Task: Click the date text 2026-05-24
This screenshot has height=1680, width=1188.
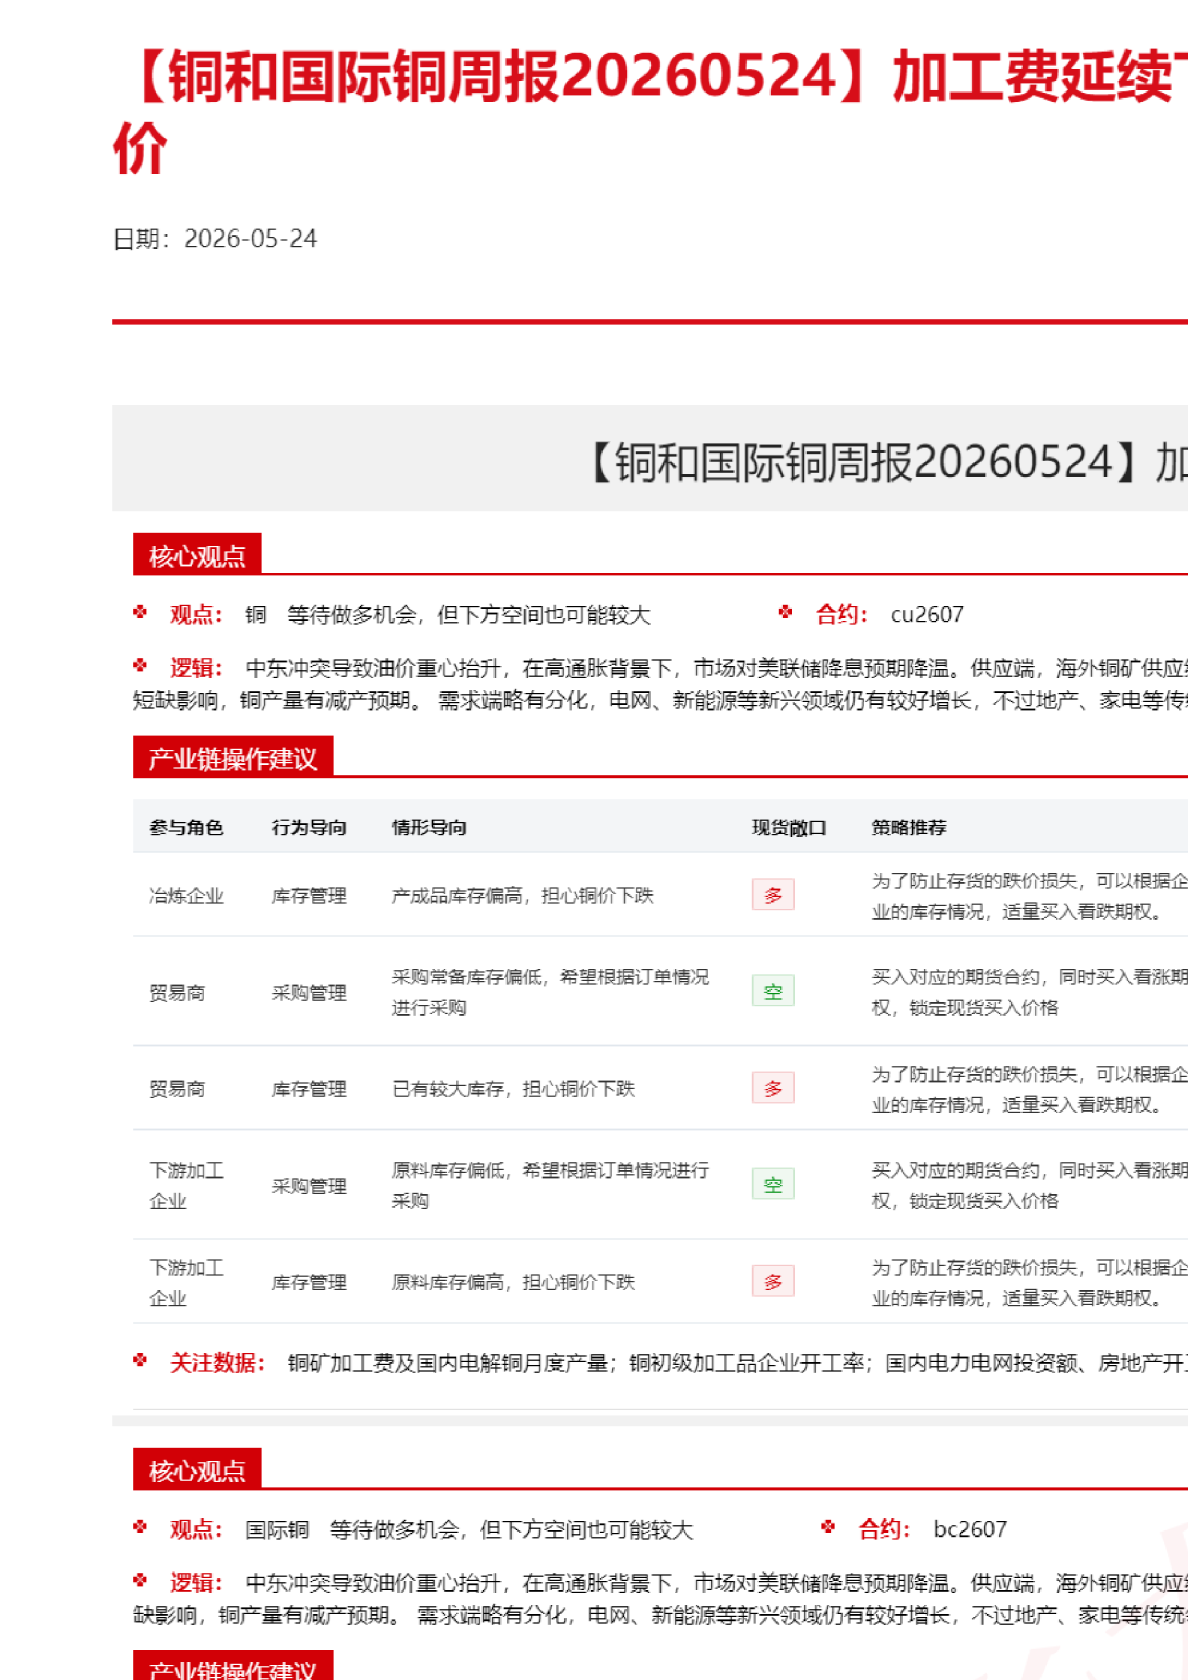Action: (x=250, y=238)
